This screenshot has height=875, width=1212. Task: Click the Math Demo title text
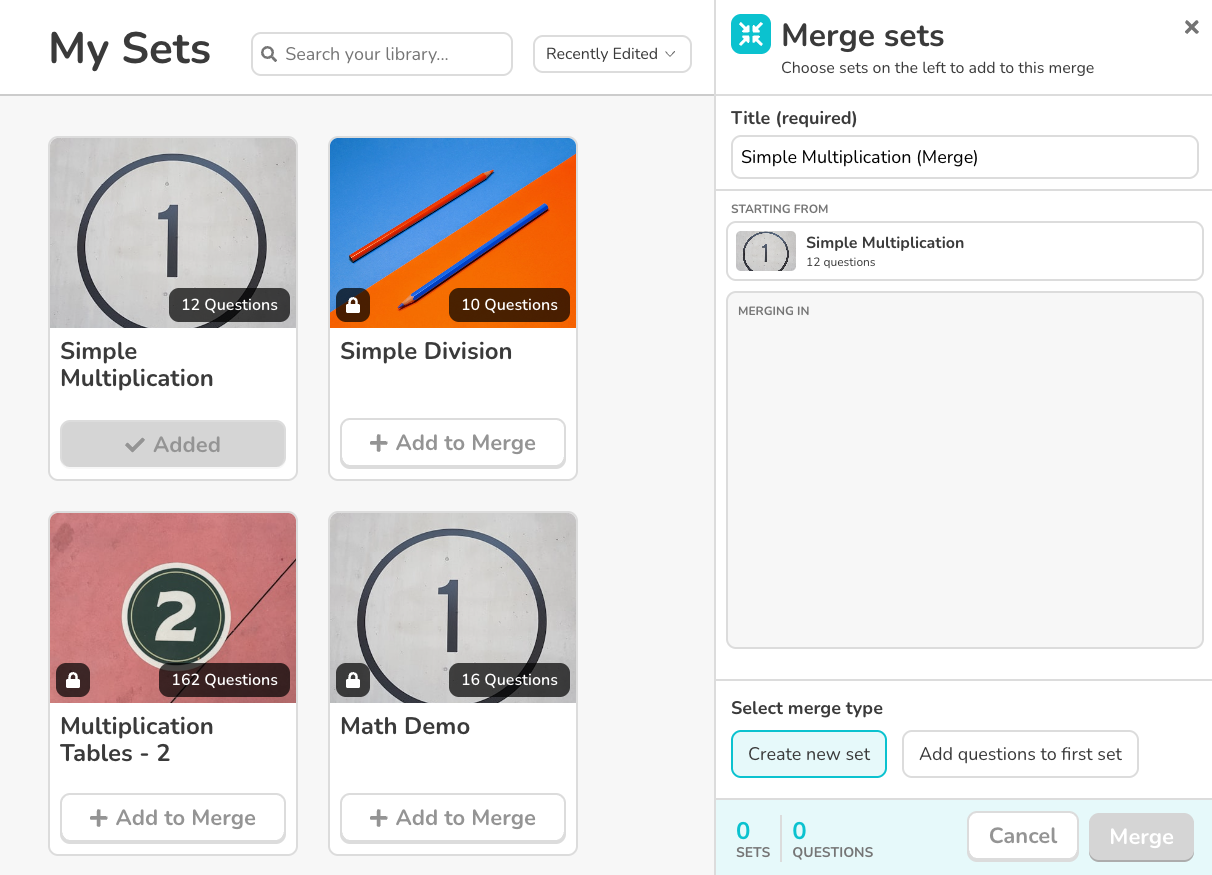pos(405,726)
